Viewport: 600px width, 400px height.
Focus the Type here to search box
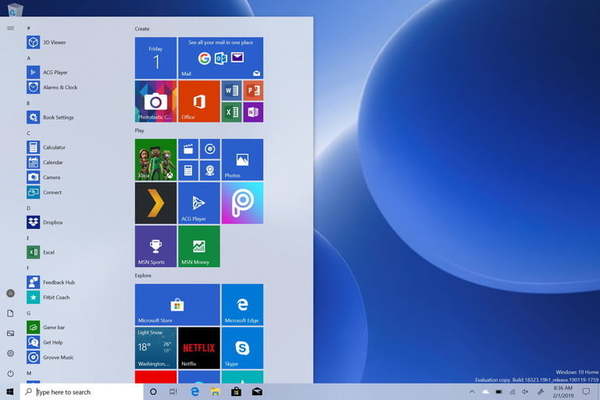click(x=82, y=392)
